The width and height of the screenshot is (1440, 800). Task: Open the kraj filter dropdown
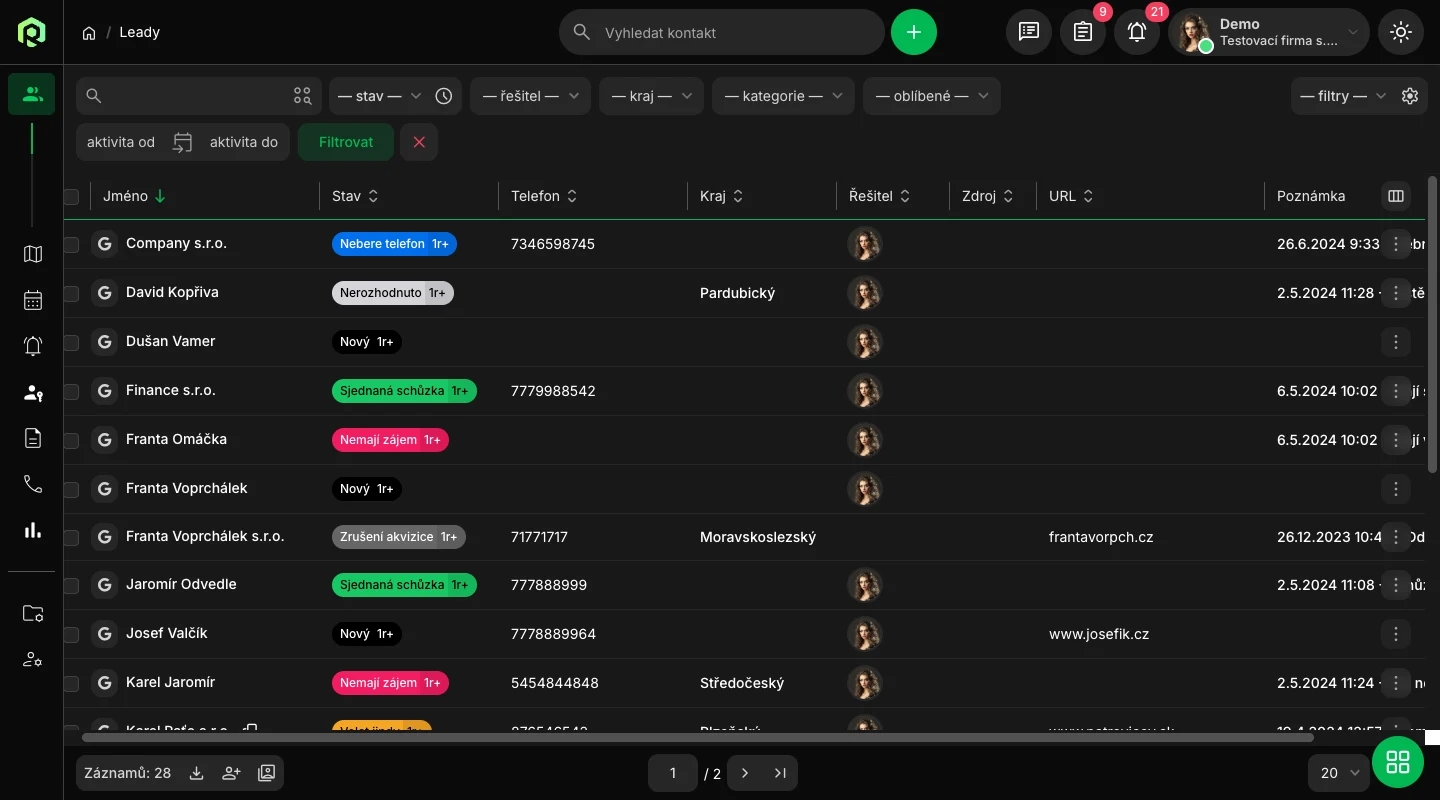(x=651, y=96)
